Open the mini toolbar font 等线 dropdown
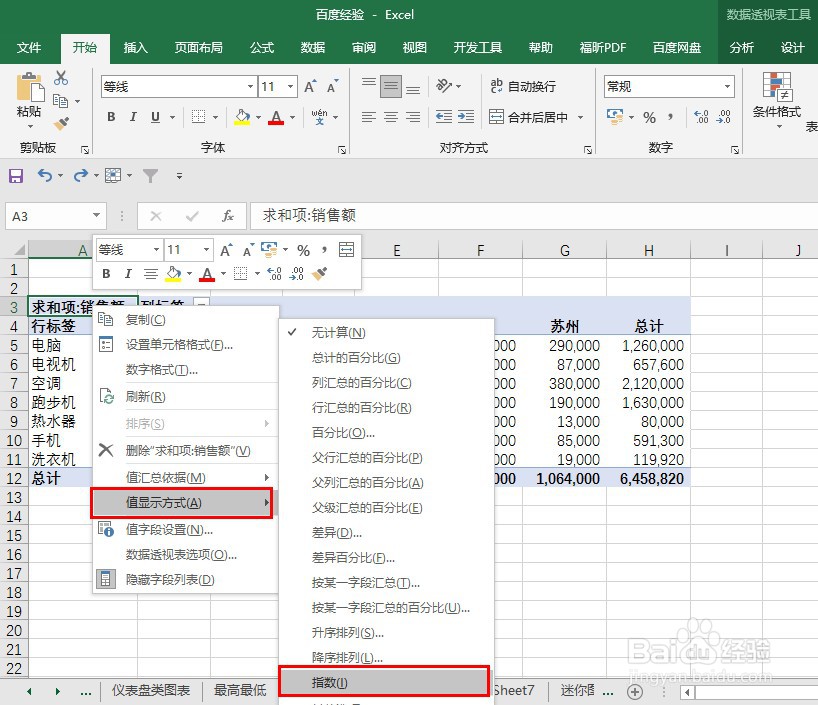 tap(156, 250)
